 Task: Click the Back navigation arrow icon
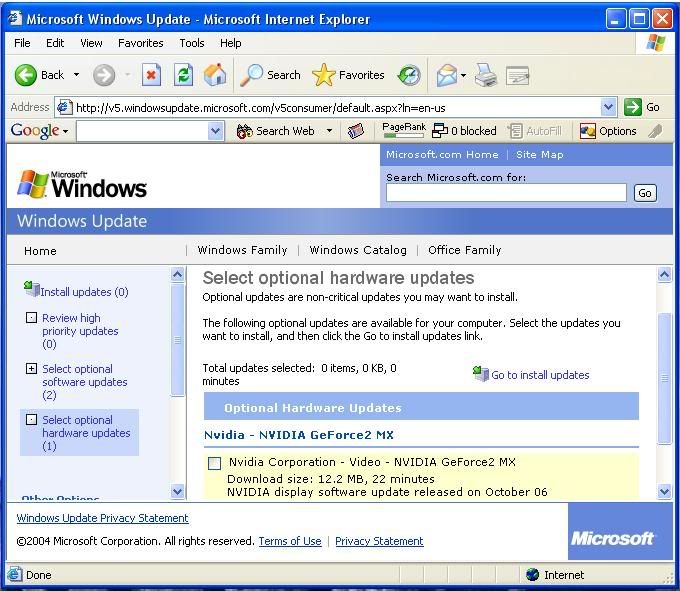tap(26, 75)
